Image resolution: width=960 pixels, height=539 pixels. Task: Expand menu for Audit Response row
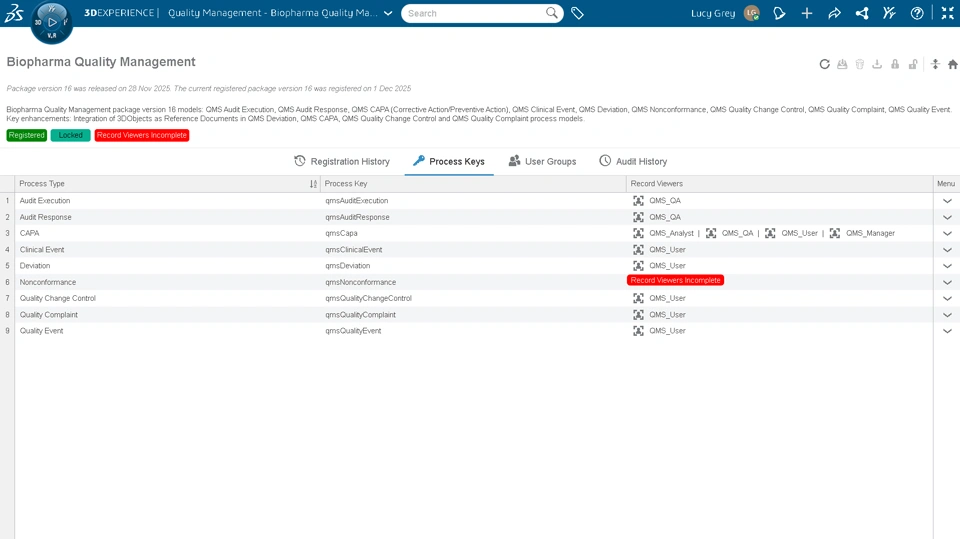click(947, 217)
